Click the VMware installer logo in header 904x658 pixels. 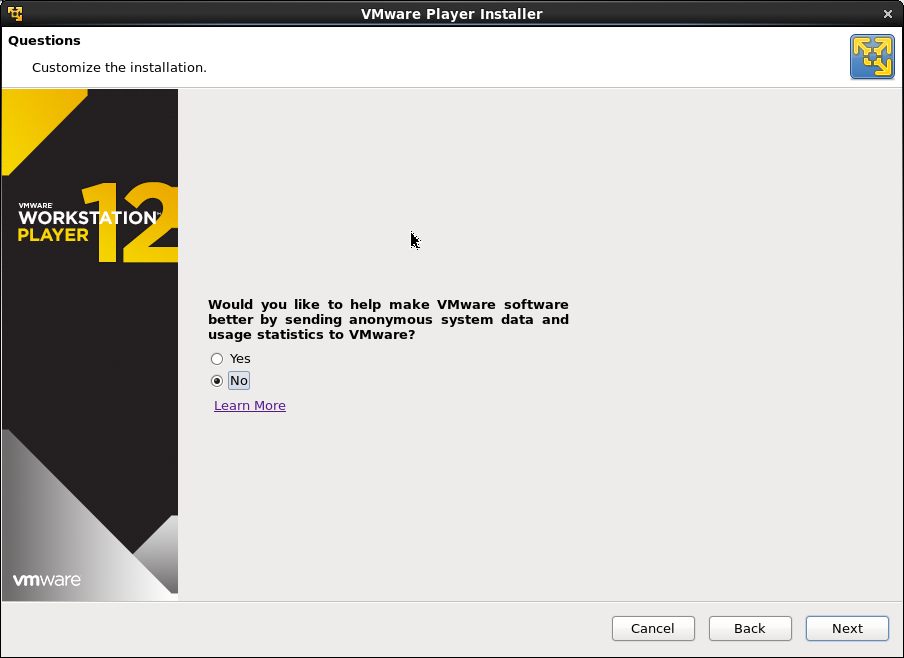pyautogui.click(x=871, y=56)
